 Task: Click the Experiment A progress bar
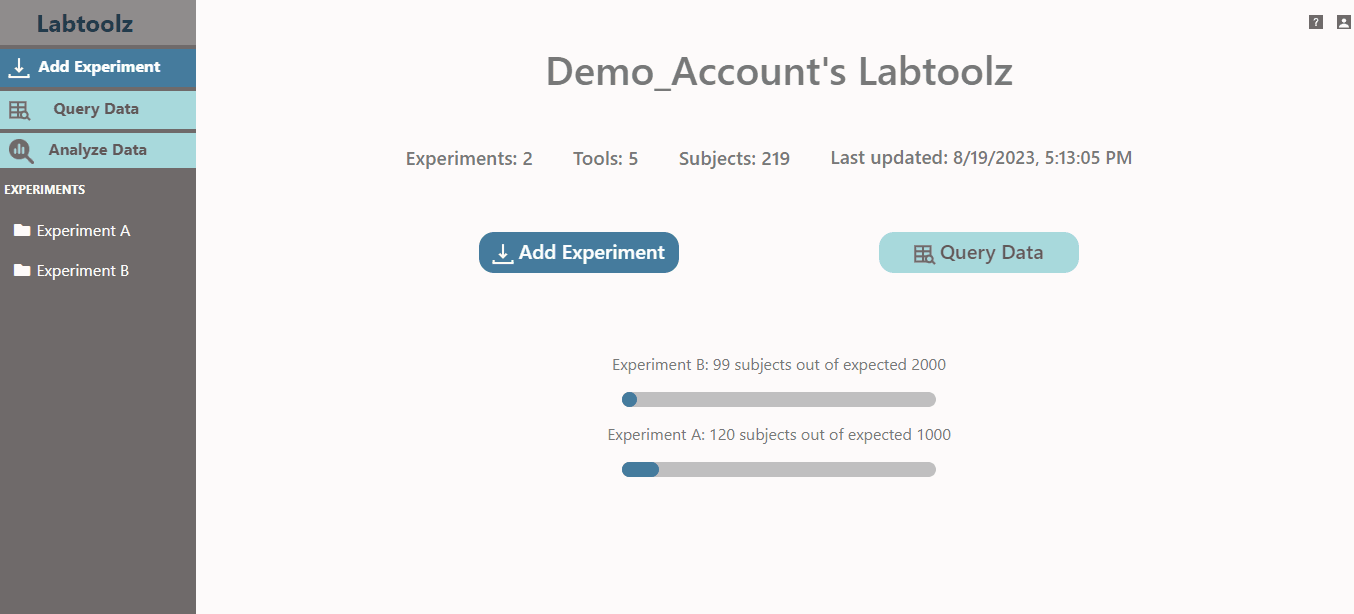click(x=779, y=470)
